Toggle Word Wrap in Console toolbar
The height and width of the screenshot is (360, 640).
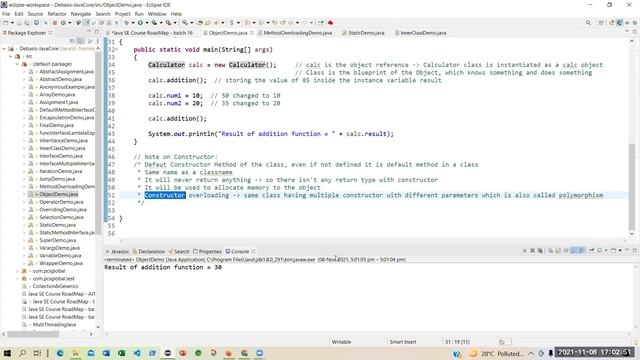click(x=566, y=251)
